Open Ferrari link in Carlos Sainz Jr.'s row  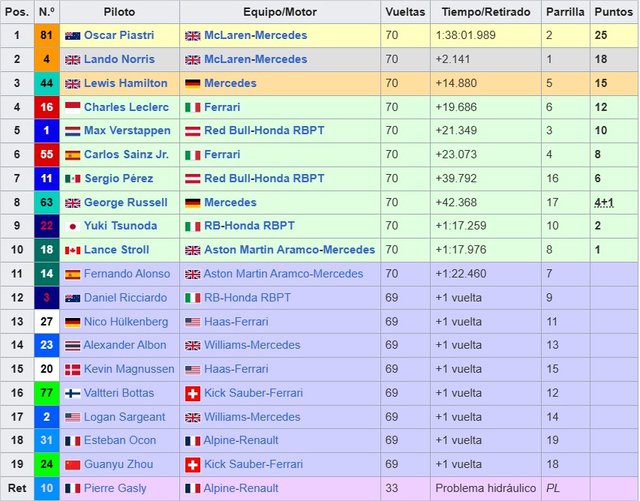[222, 155]
